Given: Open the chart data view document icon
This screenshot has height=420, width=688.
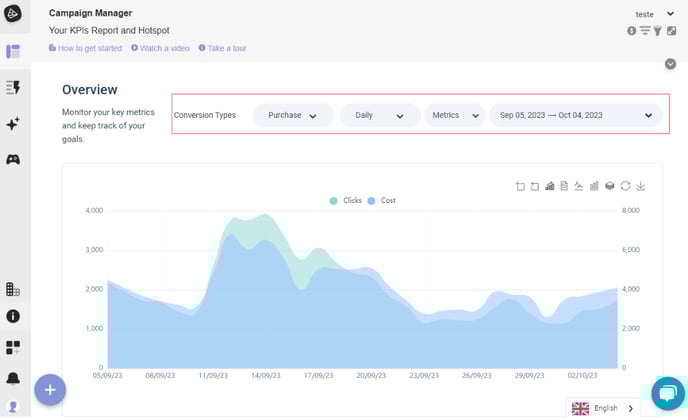Looking at the screenshot, I should 564,186.
